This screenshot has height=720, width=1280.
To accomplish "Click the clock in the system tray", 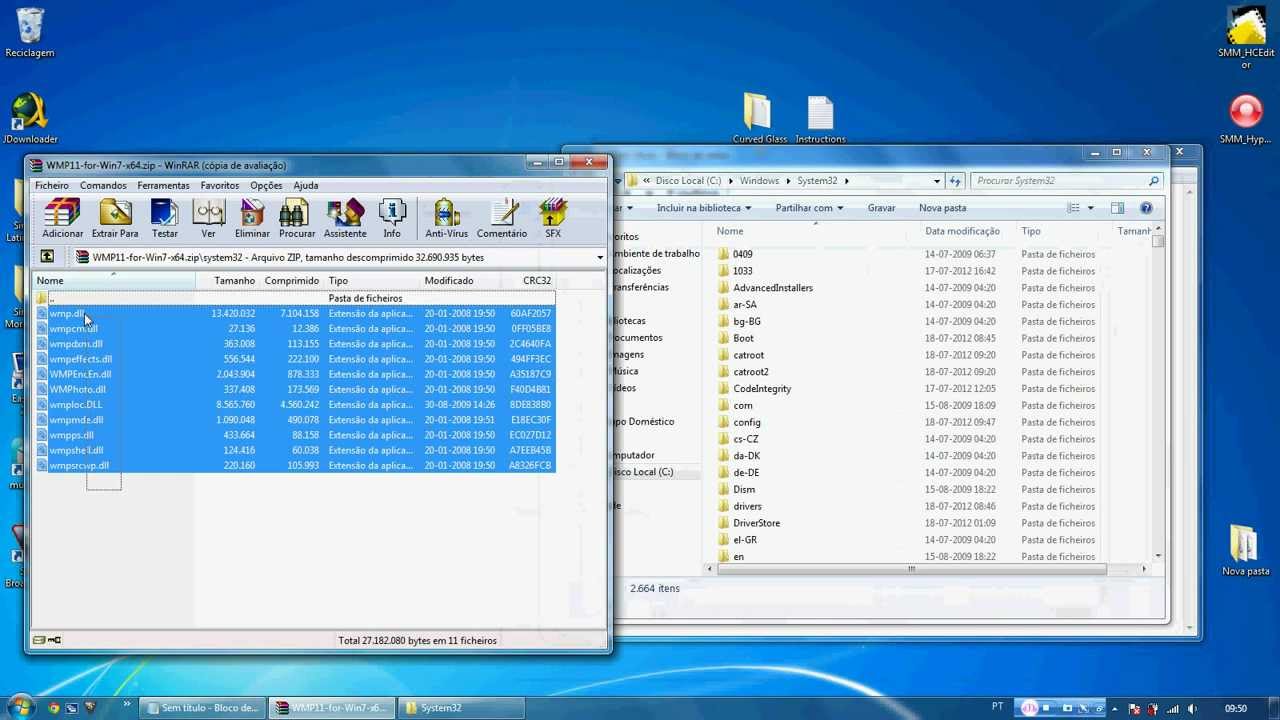I will pyautogui.click(x=1236, y=708).
